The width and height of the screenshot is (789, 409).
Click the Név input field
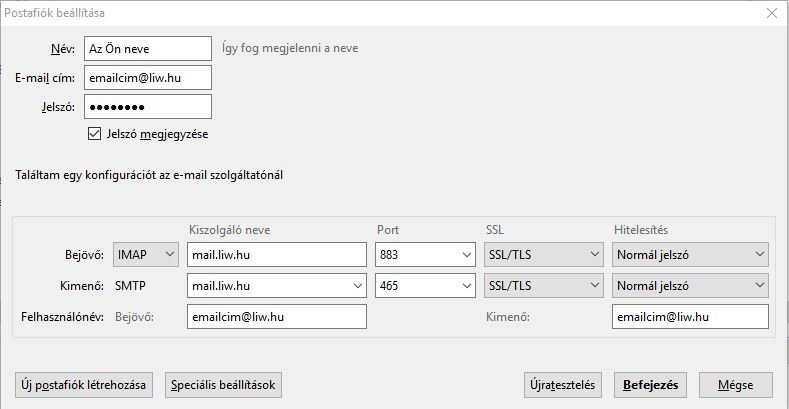point(148,48)
